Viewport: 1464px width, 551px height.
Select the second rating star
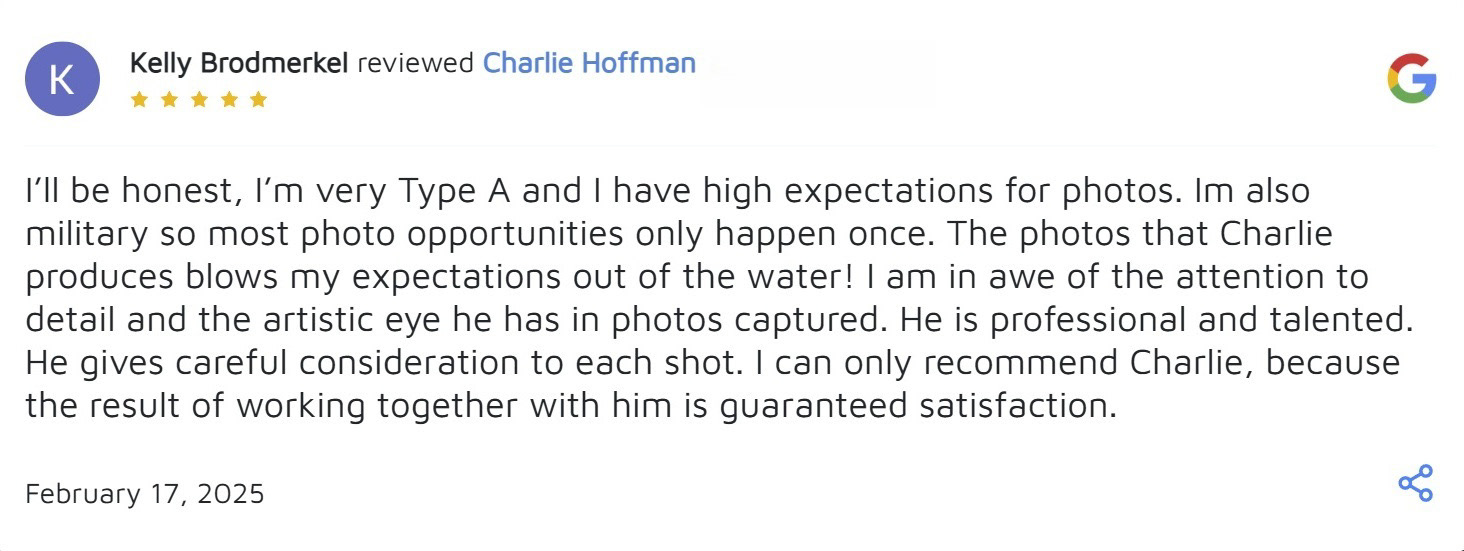point(169,99)
